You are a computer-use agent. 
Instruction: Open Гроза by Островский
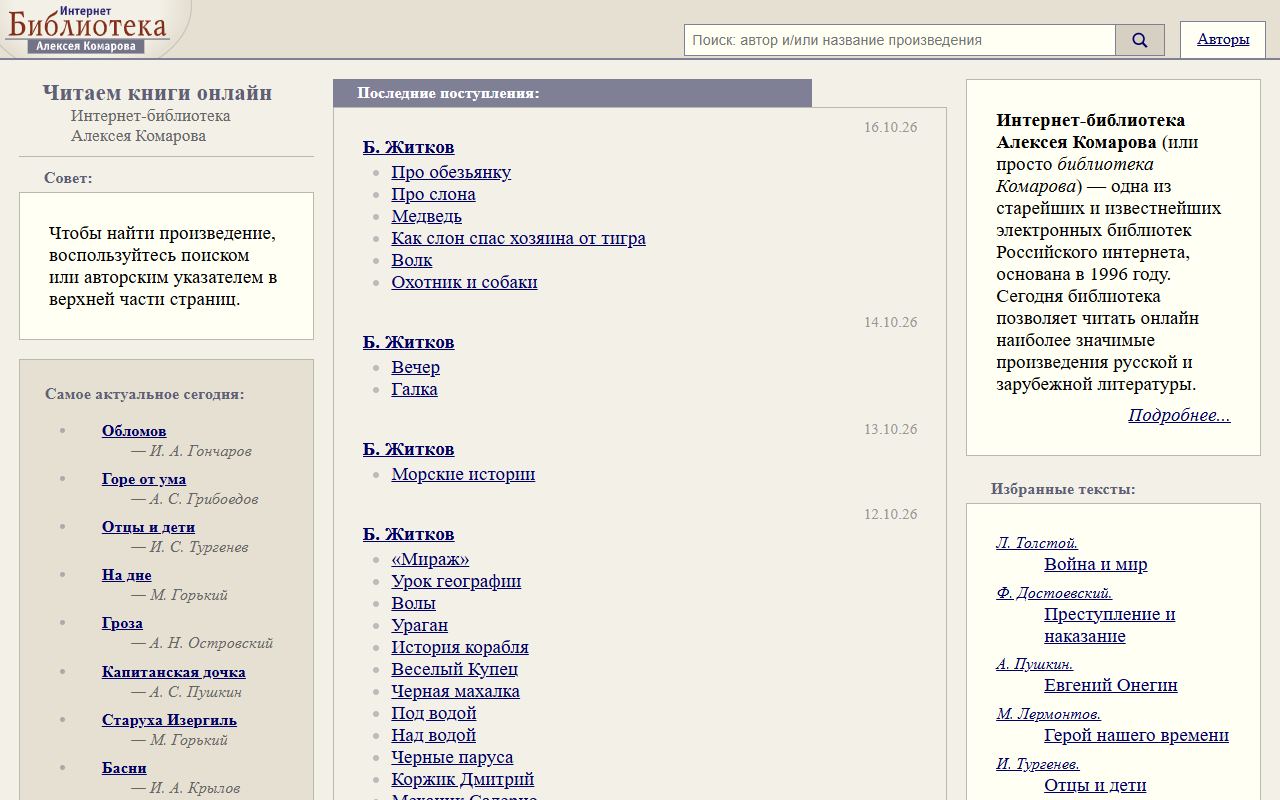tap(122, 623)
